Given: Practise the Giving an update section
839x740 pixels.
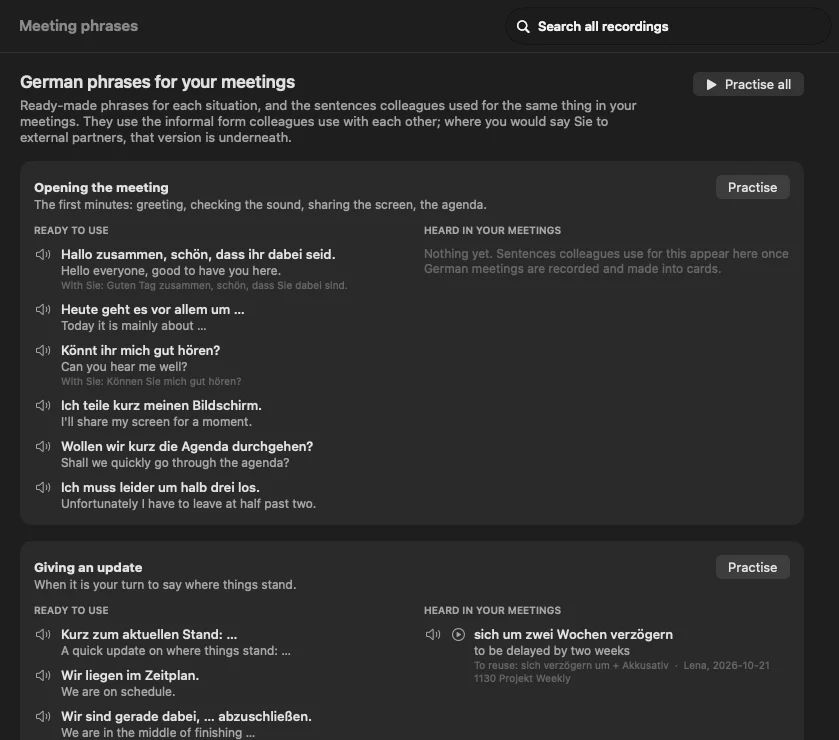Looking at the screenshot, I should tap(752, 567).
